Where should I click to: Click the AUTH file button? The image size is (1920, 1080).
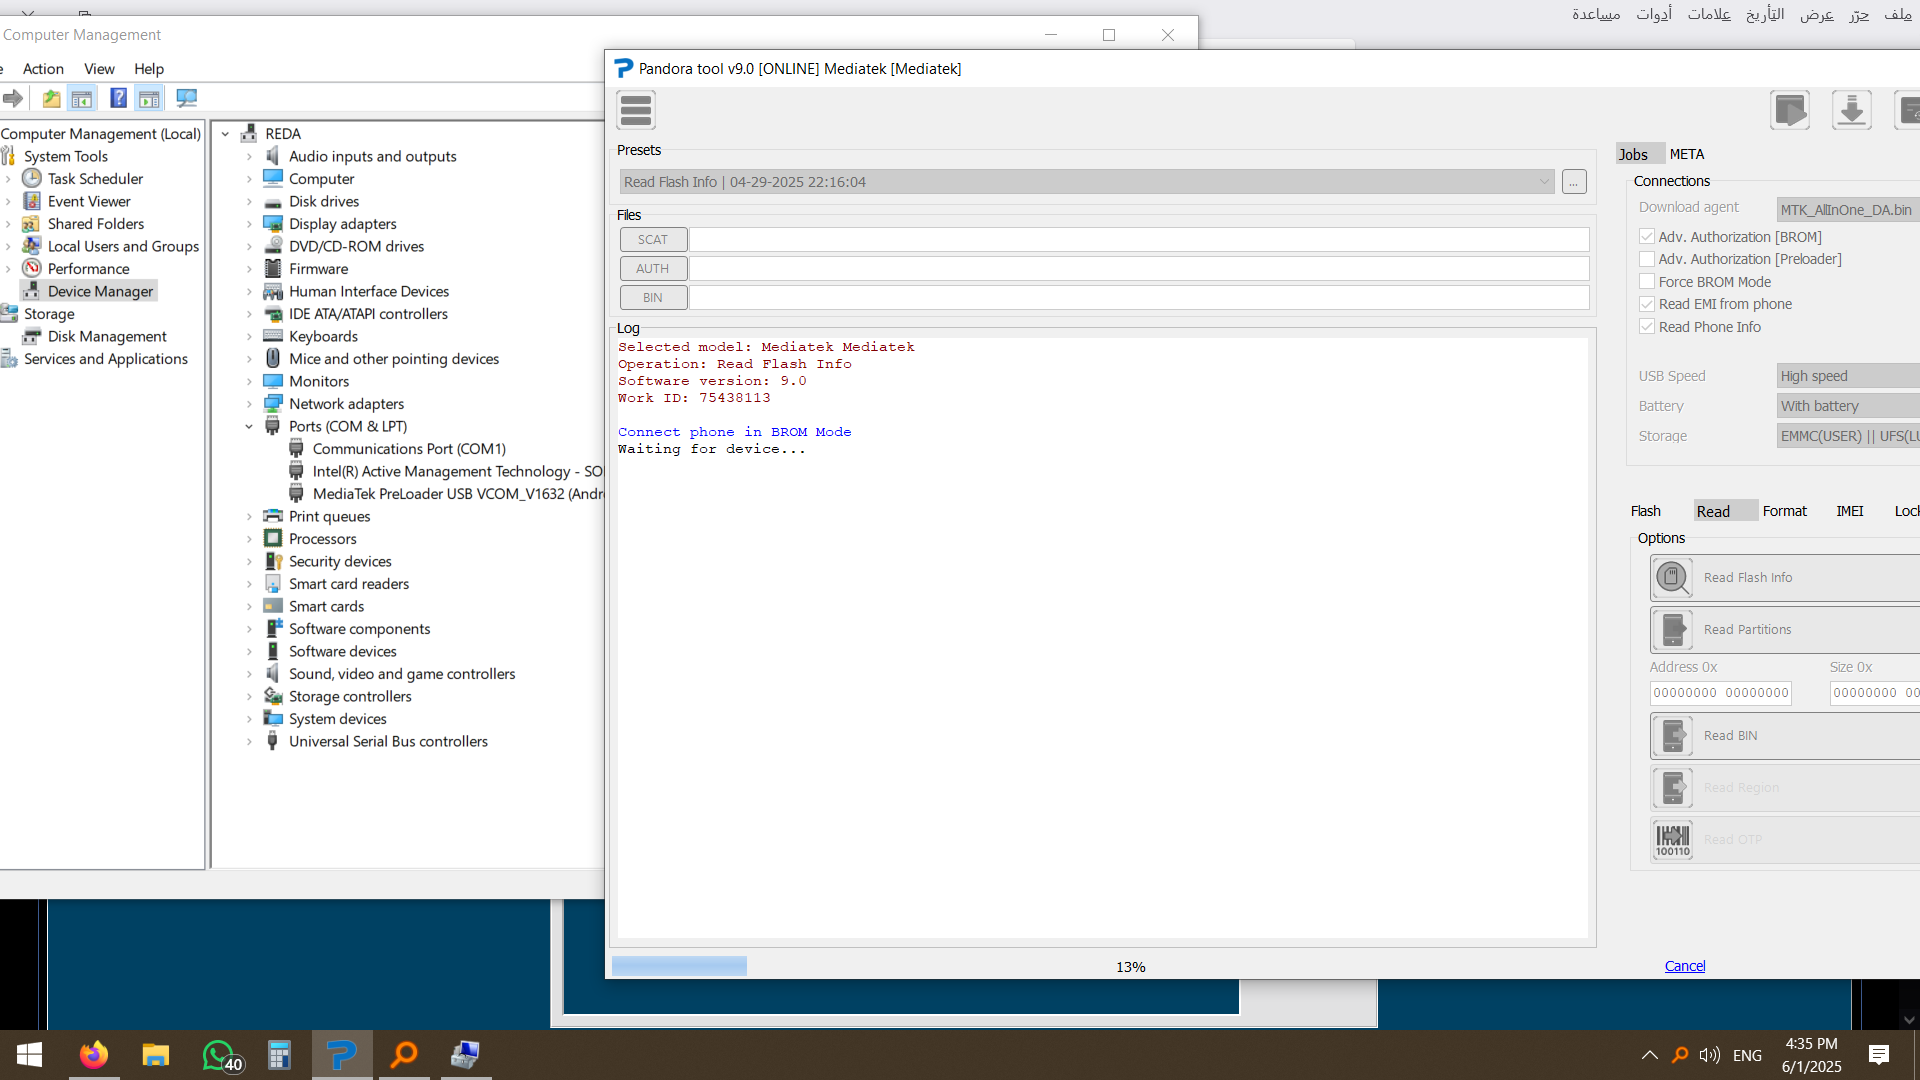tap(653, 269)
